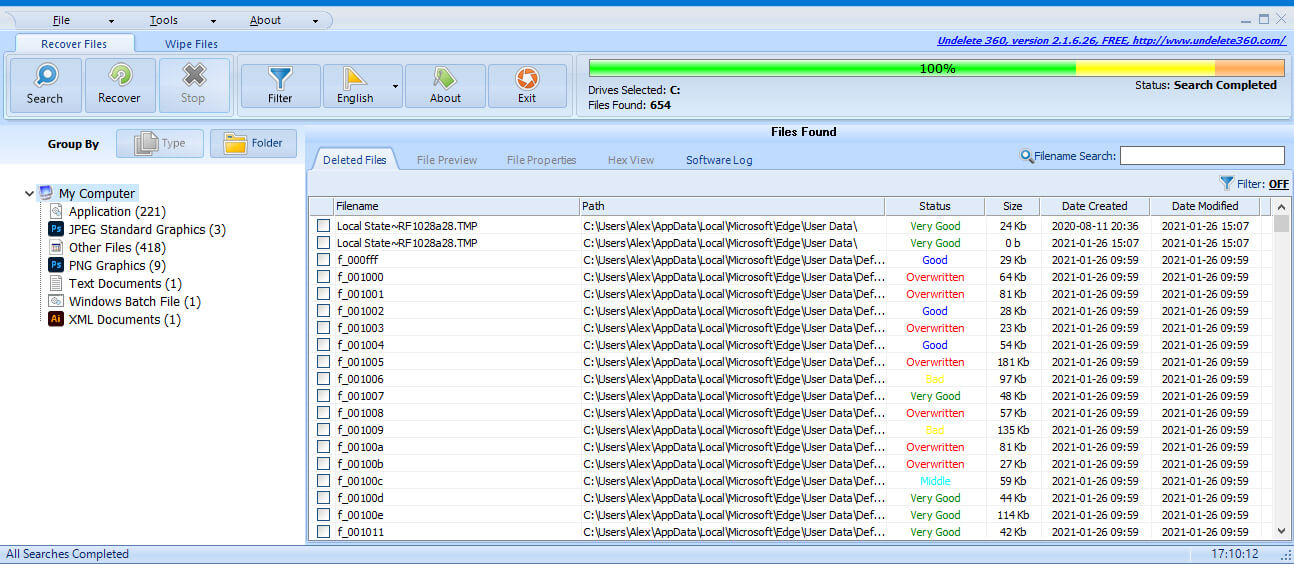Select Other Files (418) category
This screenshot has width=1294, height=564.
pyautogui.click(x=117, y=247)
